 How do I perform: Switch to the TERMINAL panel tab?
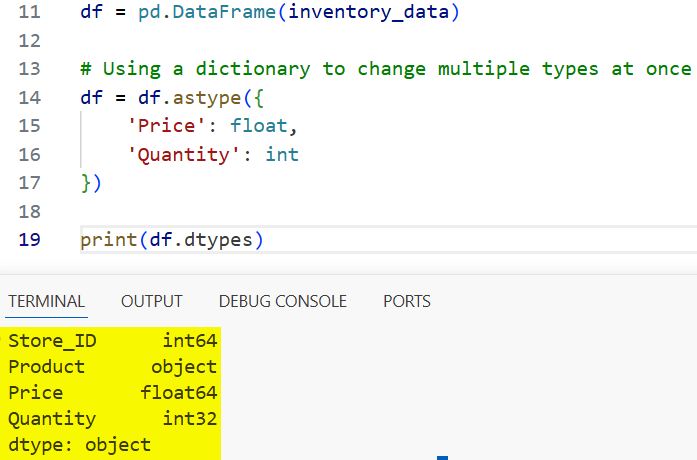point(46,301)
